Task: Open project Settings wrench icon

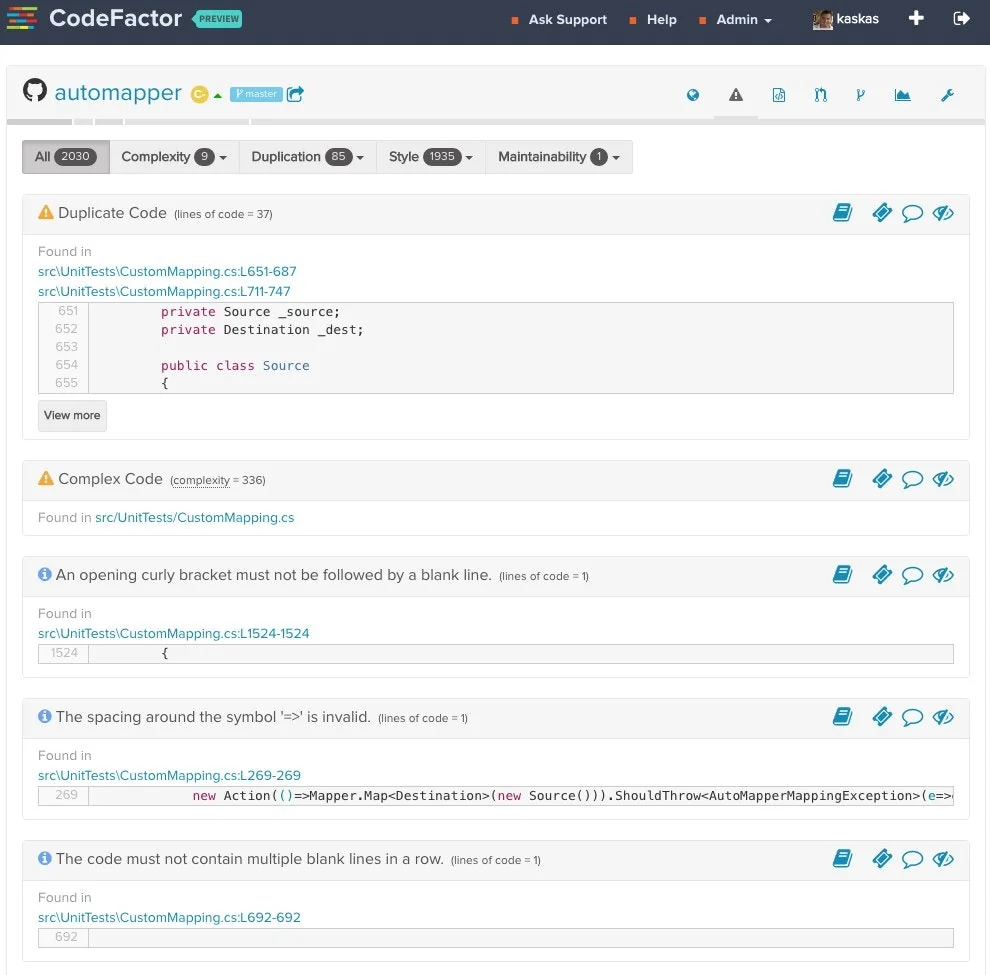Action: coord(948,95)
